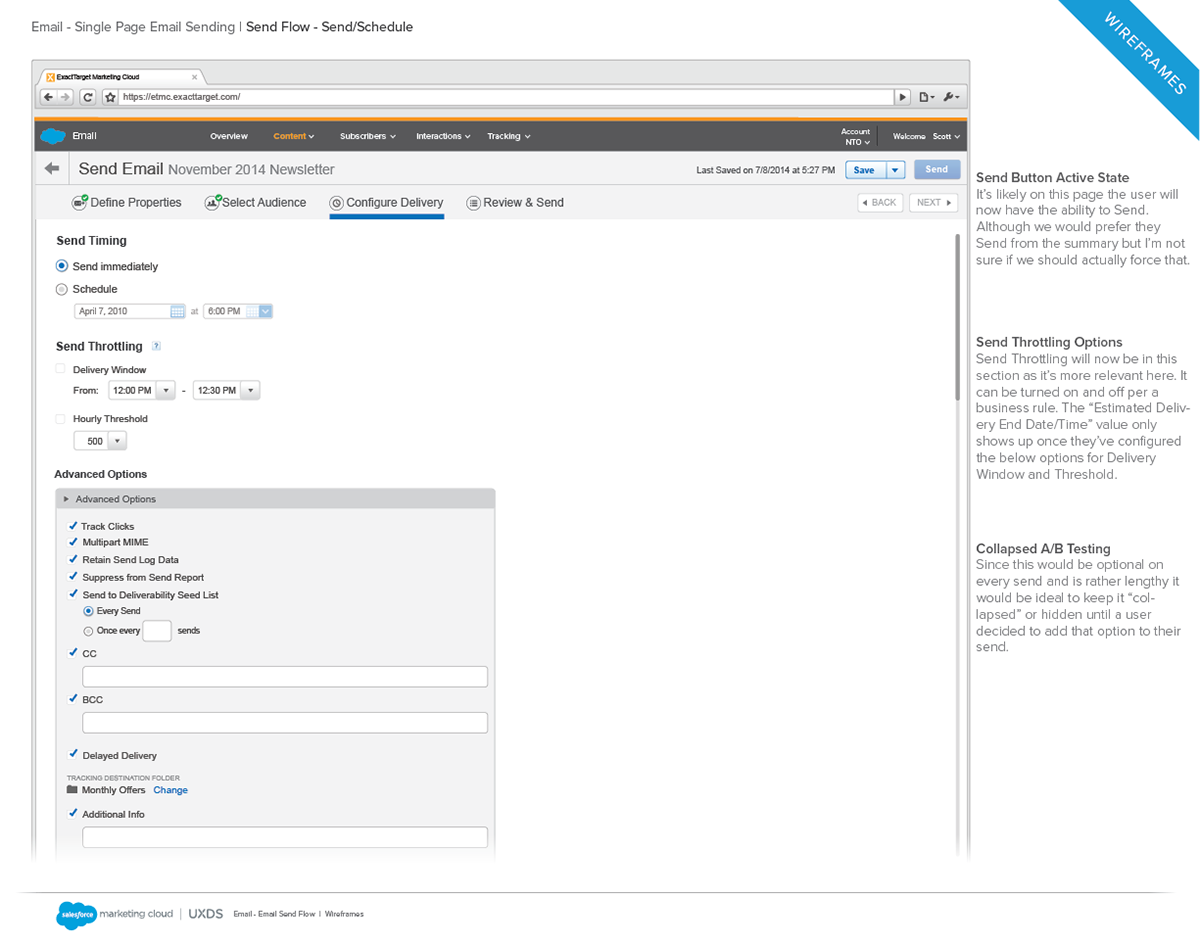Select the Once every sends radio option
1200x945 pixels.
tap(88, 631)
